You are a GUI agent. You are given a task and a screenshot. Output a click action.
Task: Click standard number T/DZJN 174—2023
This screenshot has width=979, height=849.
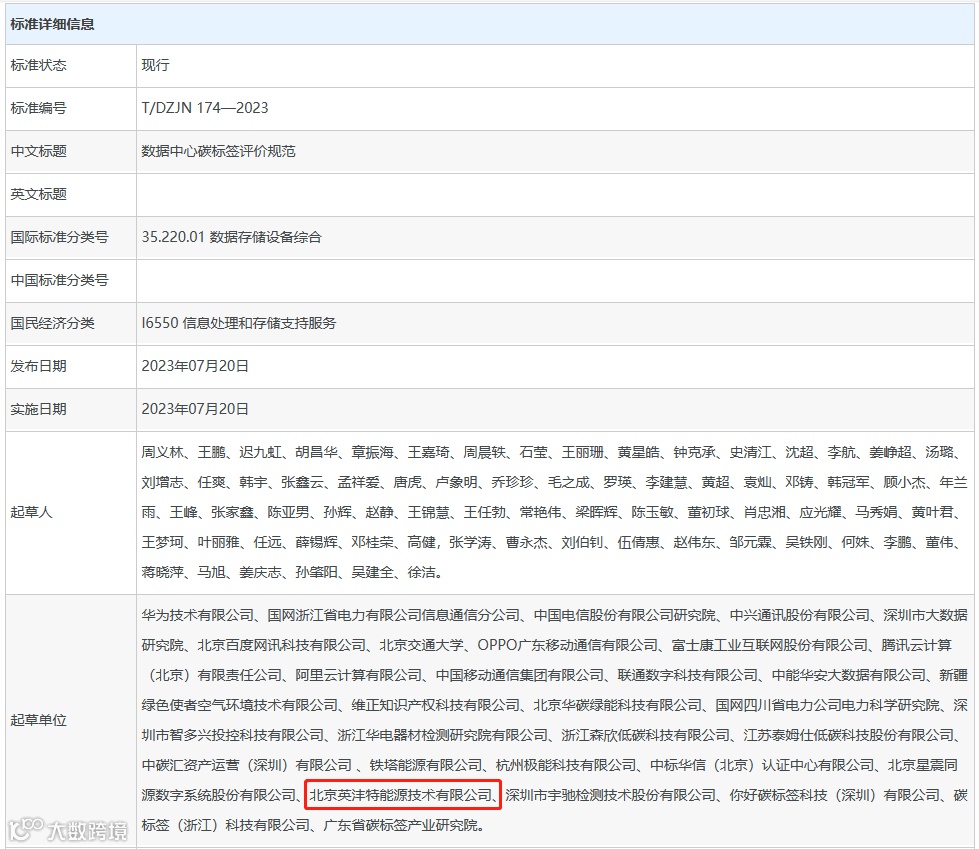click(205, 108)
